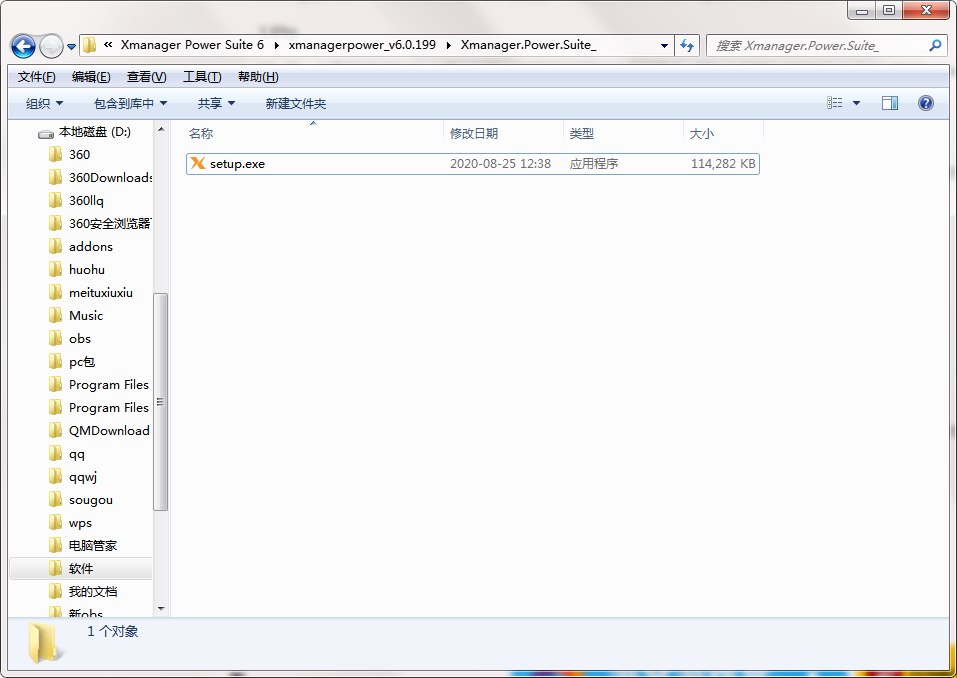The height and width of the screenshot is (678, 957).
Task: Open the 组织 dropdown menu
Action: pyautogui.click(x=44, y=104)
